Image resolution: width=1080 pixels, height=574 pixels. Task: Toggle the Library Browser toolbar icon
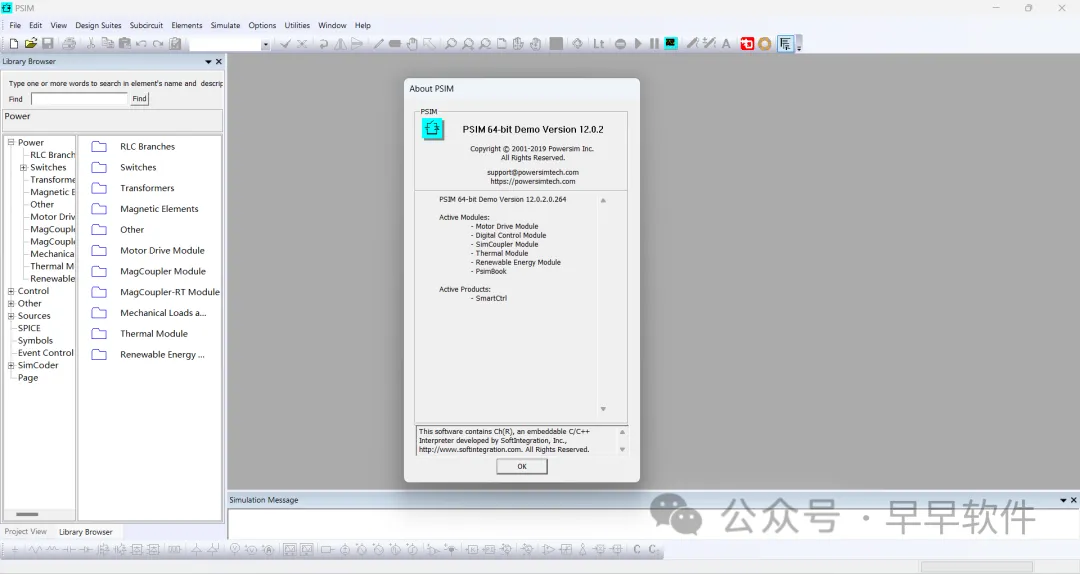click(785, 43)
